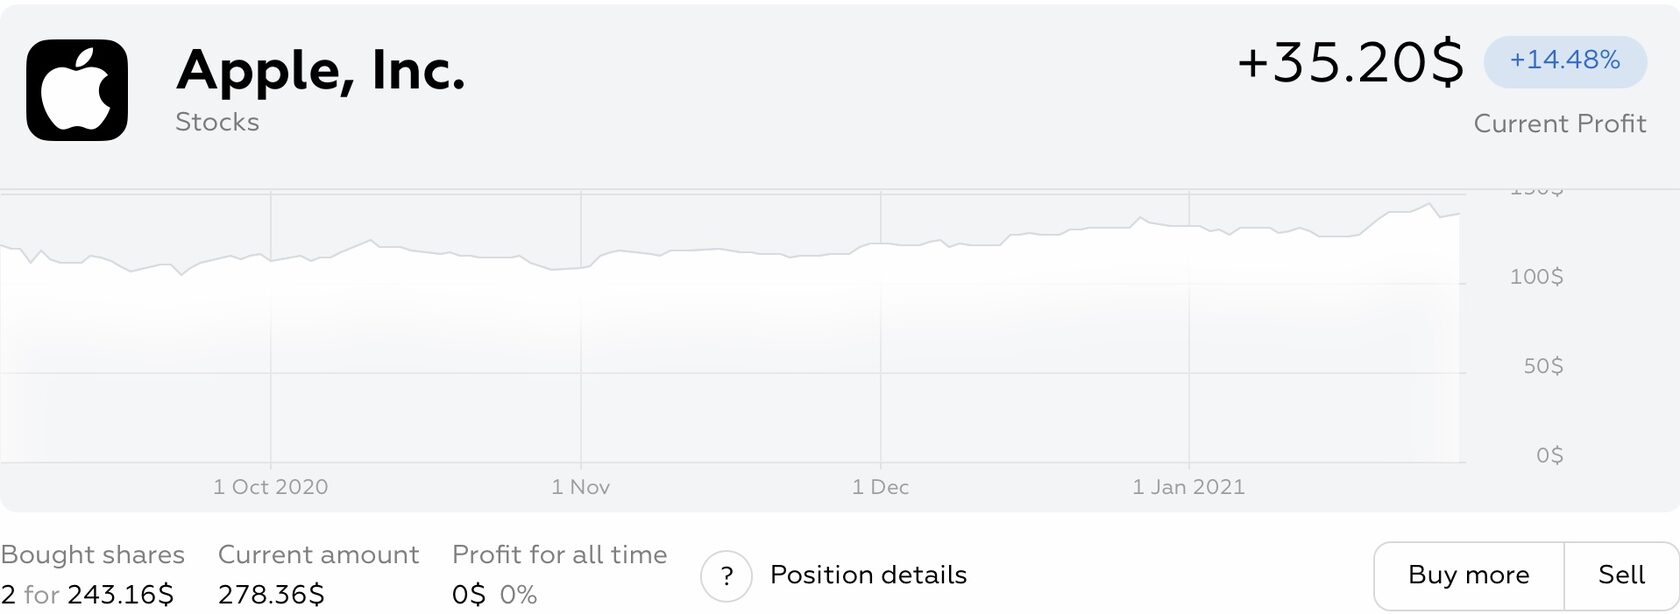The width and height of the screenshot is (1680, 614).
Task: Select the 1 Oct 2020 axis label
Action: [x=270, y=487]
